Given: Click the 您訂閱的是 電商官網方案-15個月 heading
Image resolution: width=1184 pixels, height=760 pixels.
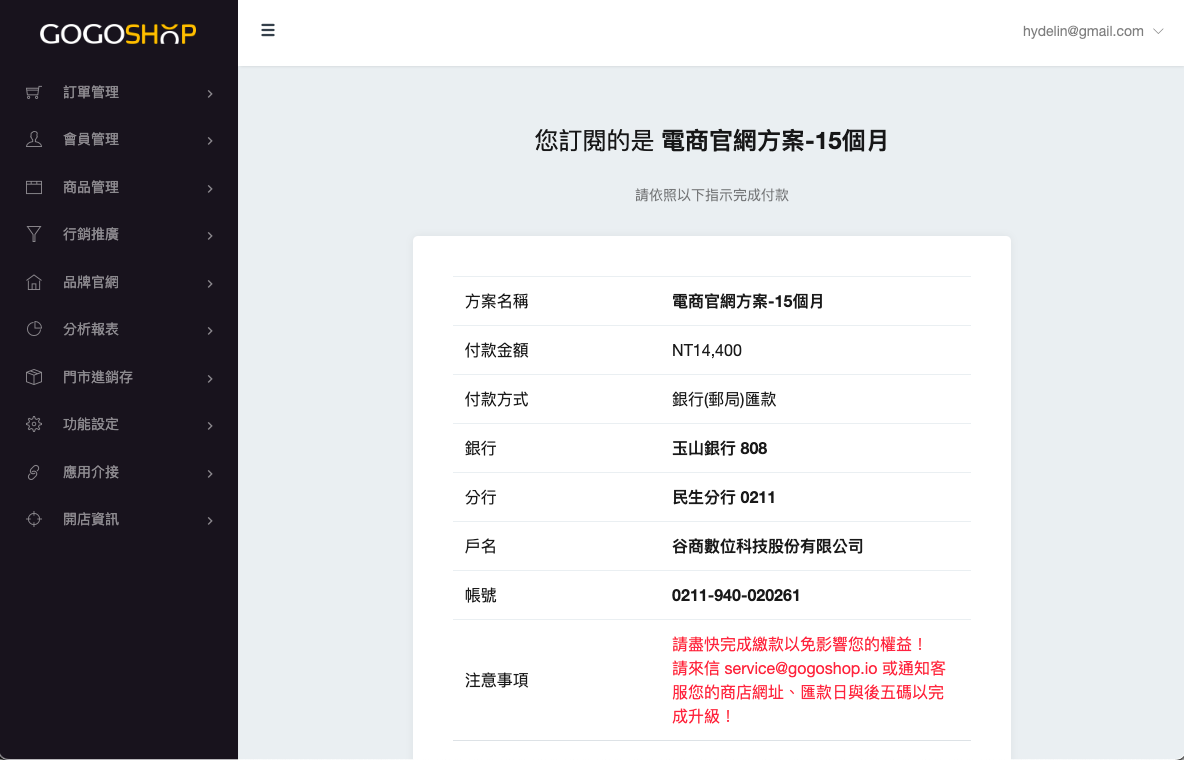Looking at the screenshot, I should click(711, 141).
